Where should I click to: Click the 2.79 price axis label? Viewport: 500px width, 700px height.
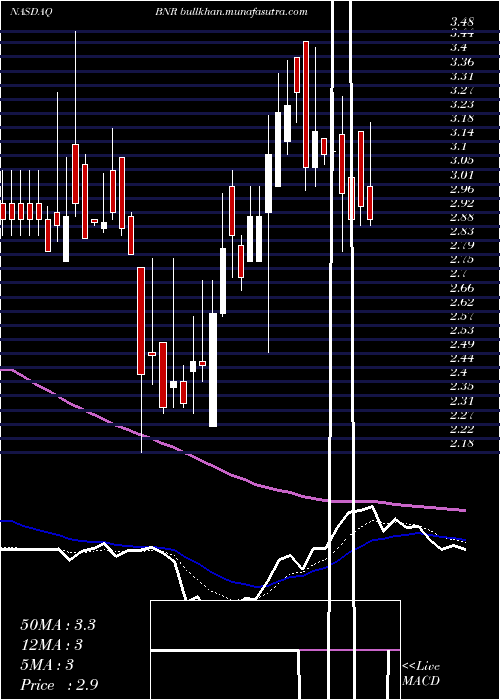[462, 245]
